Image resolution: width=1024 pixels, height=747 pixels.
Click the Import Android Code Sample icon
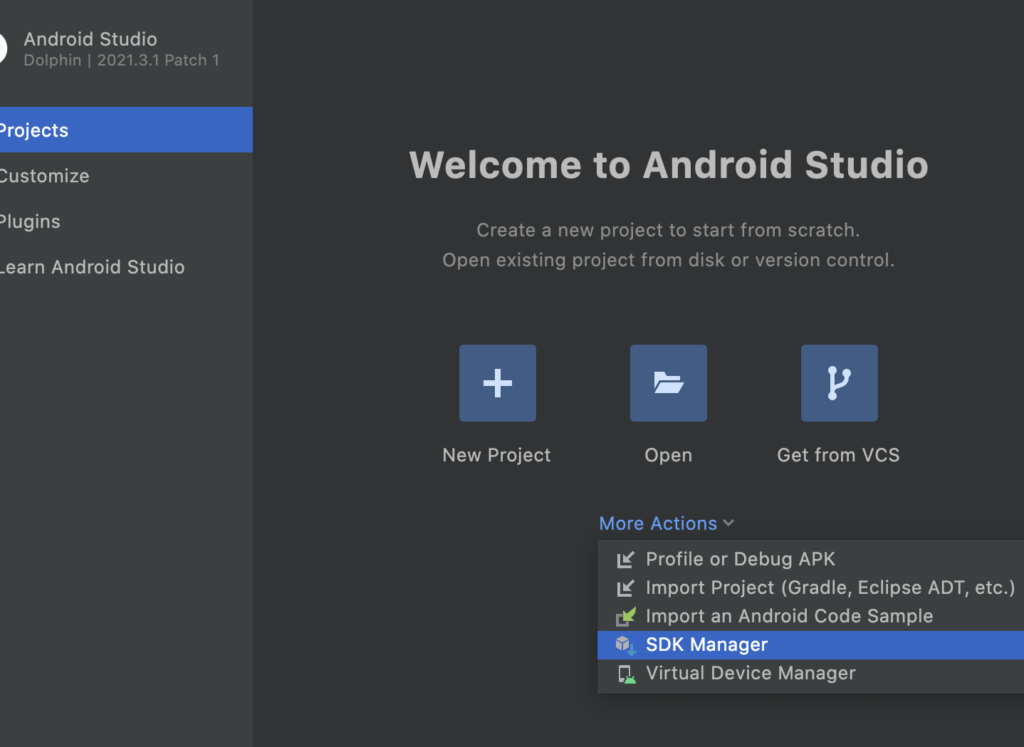point(626,616)
